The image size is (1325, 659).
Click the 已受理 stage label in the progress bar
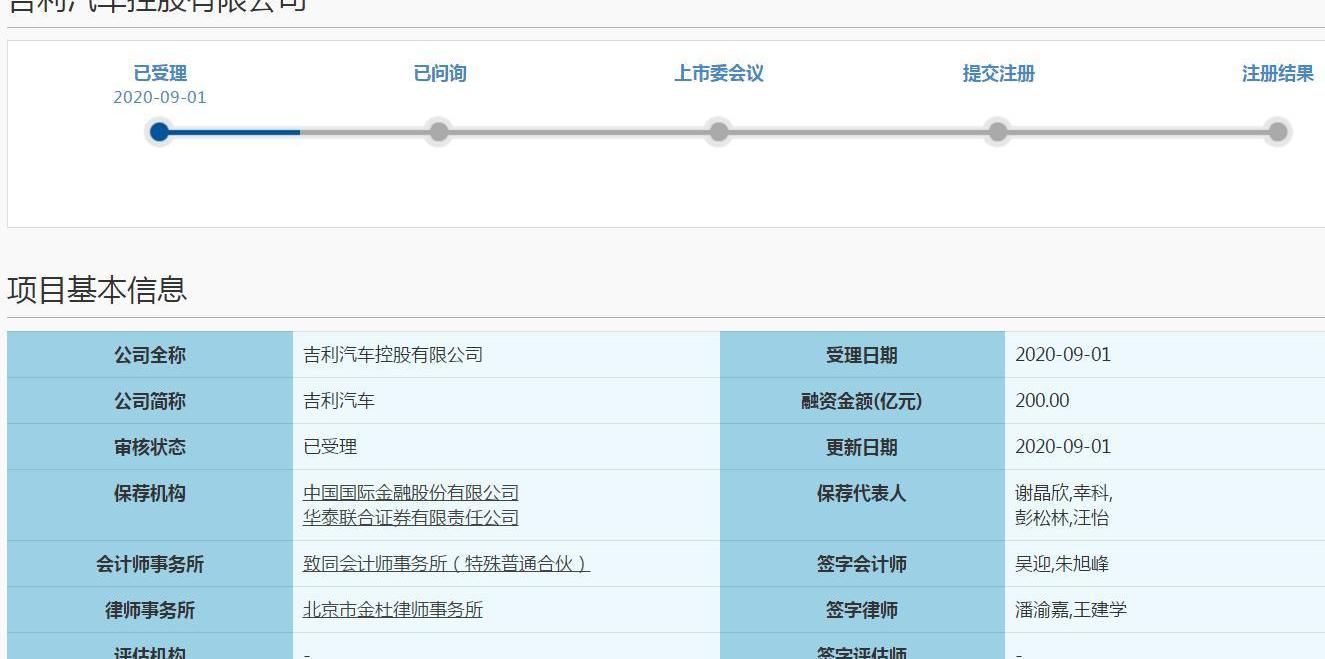[x=160, y=73]
